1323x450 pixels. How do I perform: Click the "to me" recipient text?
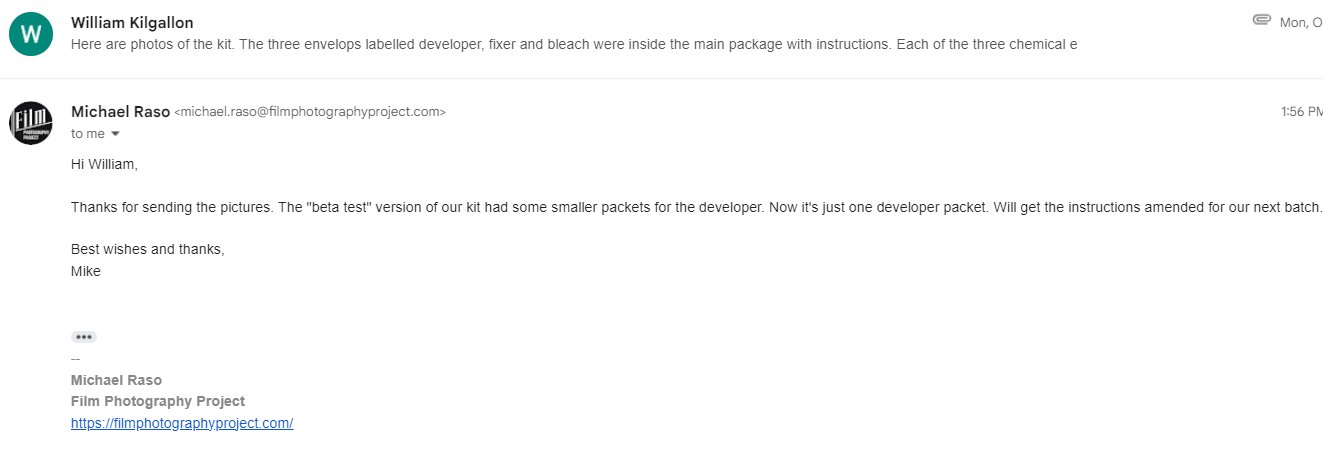(88, 134)
